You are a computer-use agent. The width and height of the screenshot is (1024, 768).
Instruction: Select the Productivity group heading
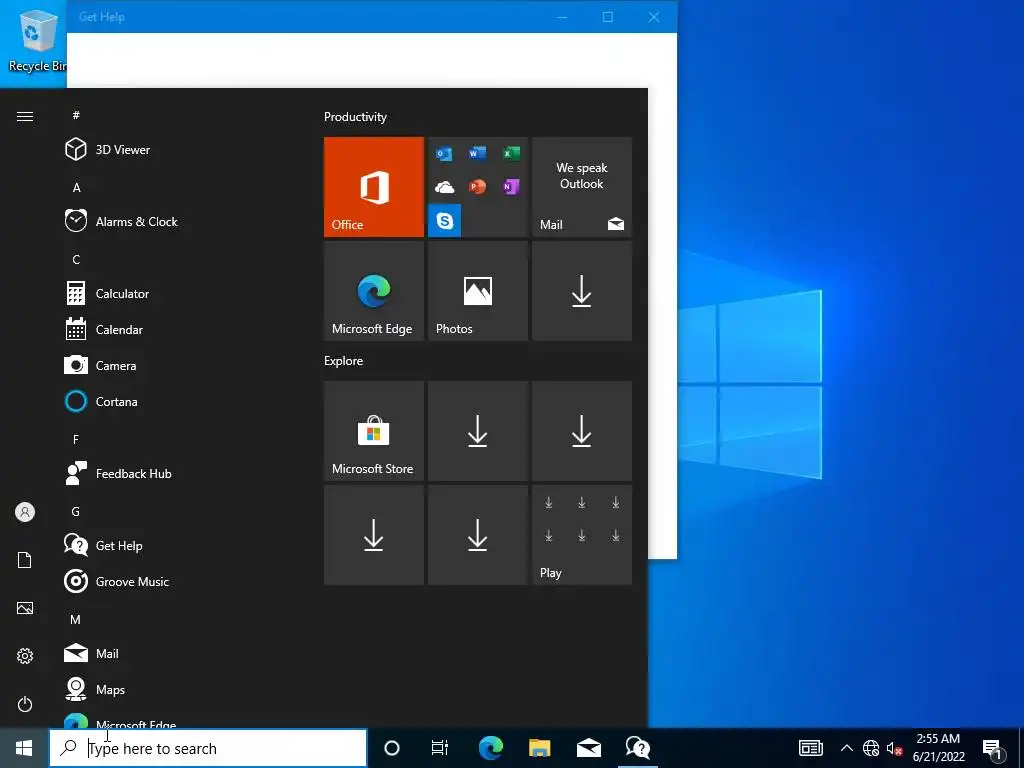pyautogui.click(x=355, y=117)
